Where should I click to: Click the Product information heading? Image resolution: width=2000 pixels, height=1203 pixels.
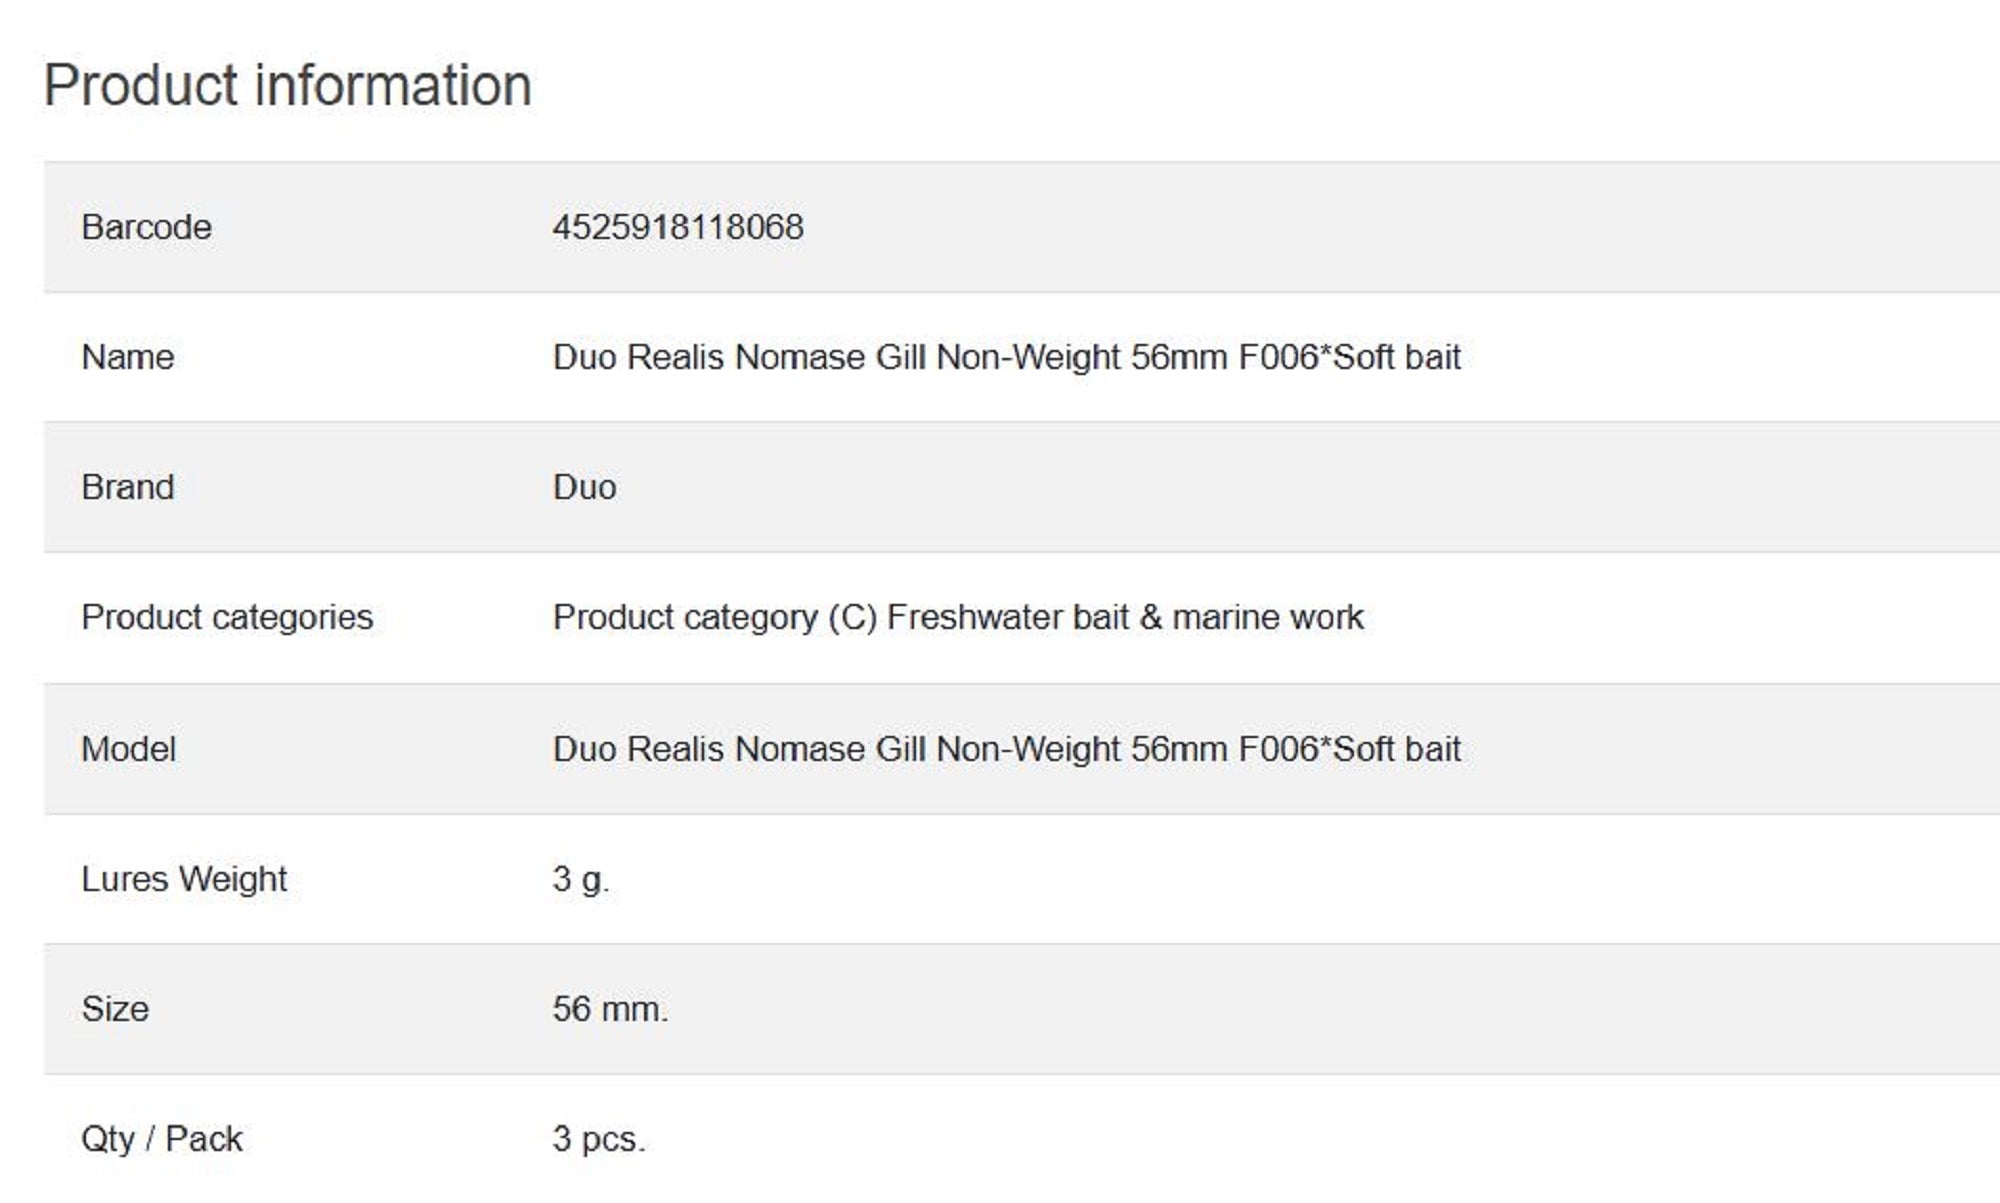click(x=287, y=85)
